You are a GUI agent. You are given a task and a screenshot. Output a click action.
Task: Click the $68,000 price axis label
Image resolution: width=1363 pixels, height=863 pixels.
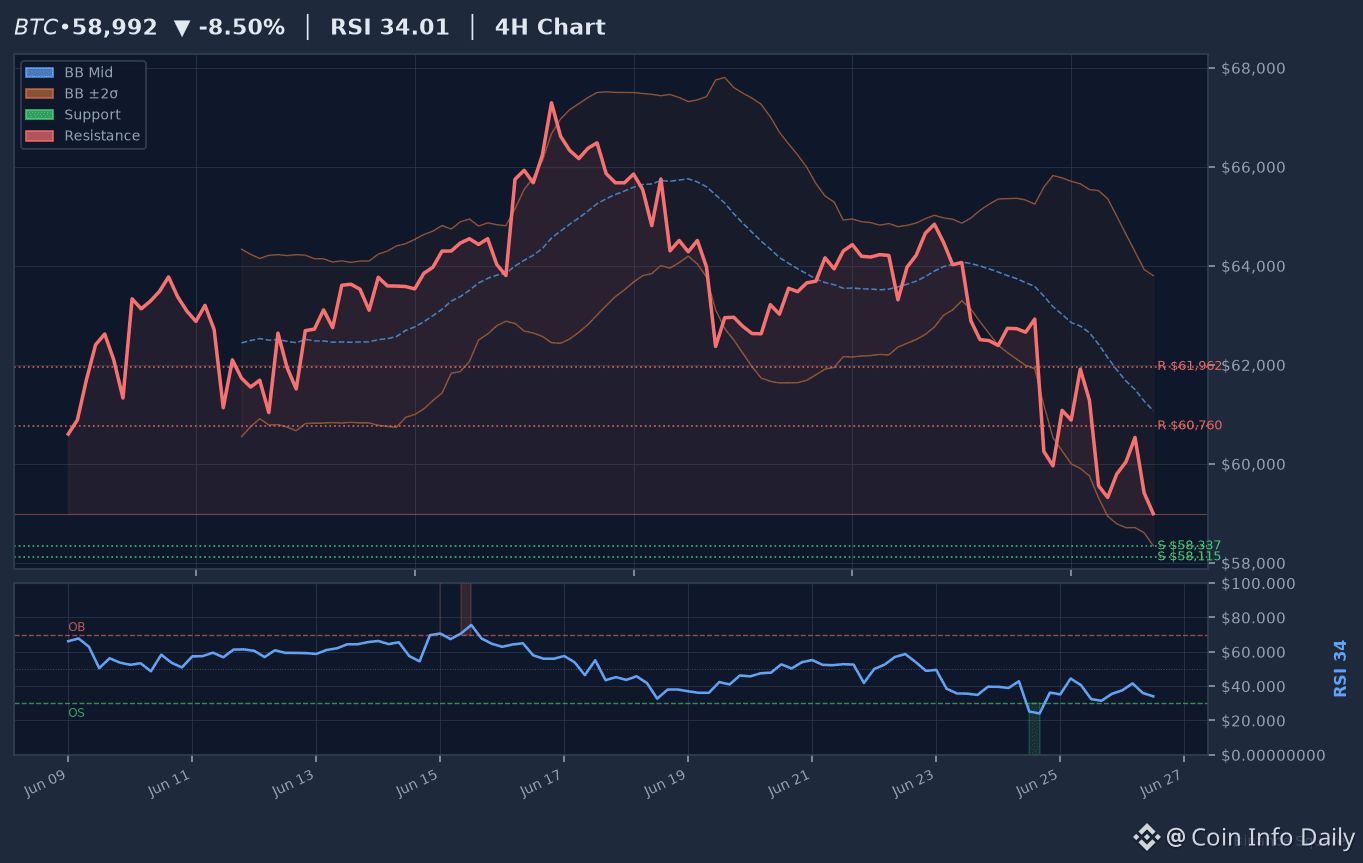click(x=1252, y=69)
